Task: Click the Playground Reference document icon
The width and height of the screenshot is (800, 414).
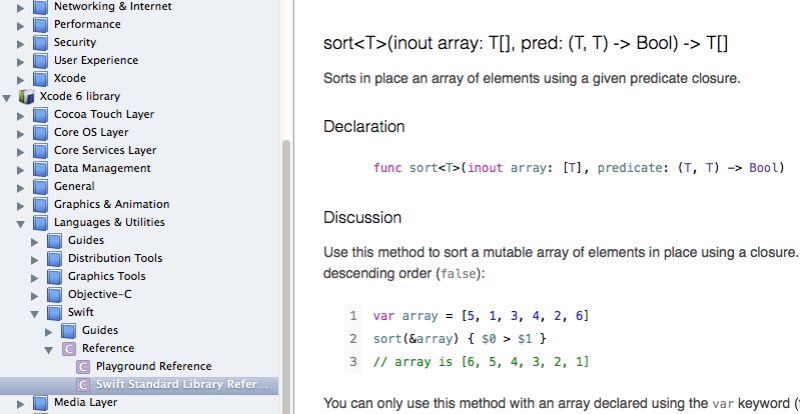Action: pyautogui.click(x=83, y=366)
